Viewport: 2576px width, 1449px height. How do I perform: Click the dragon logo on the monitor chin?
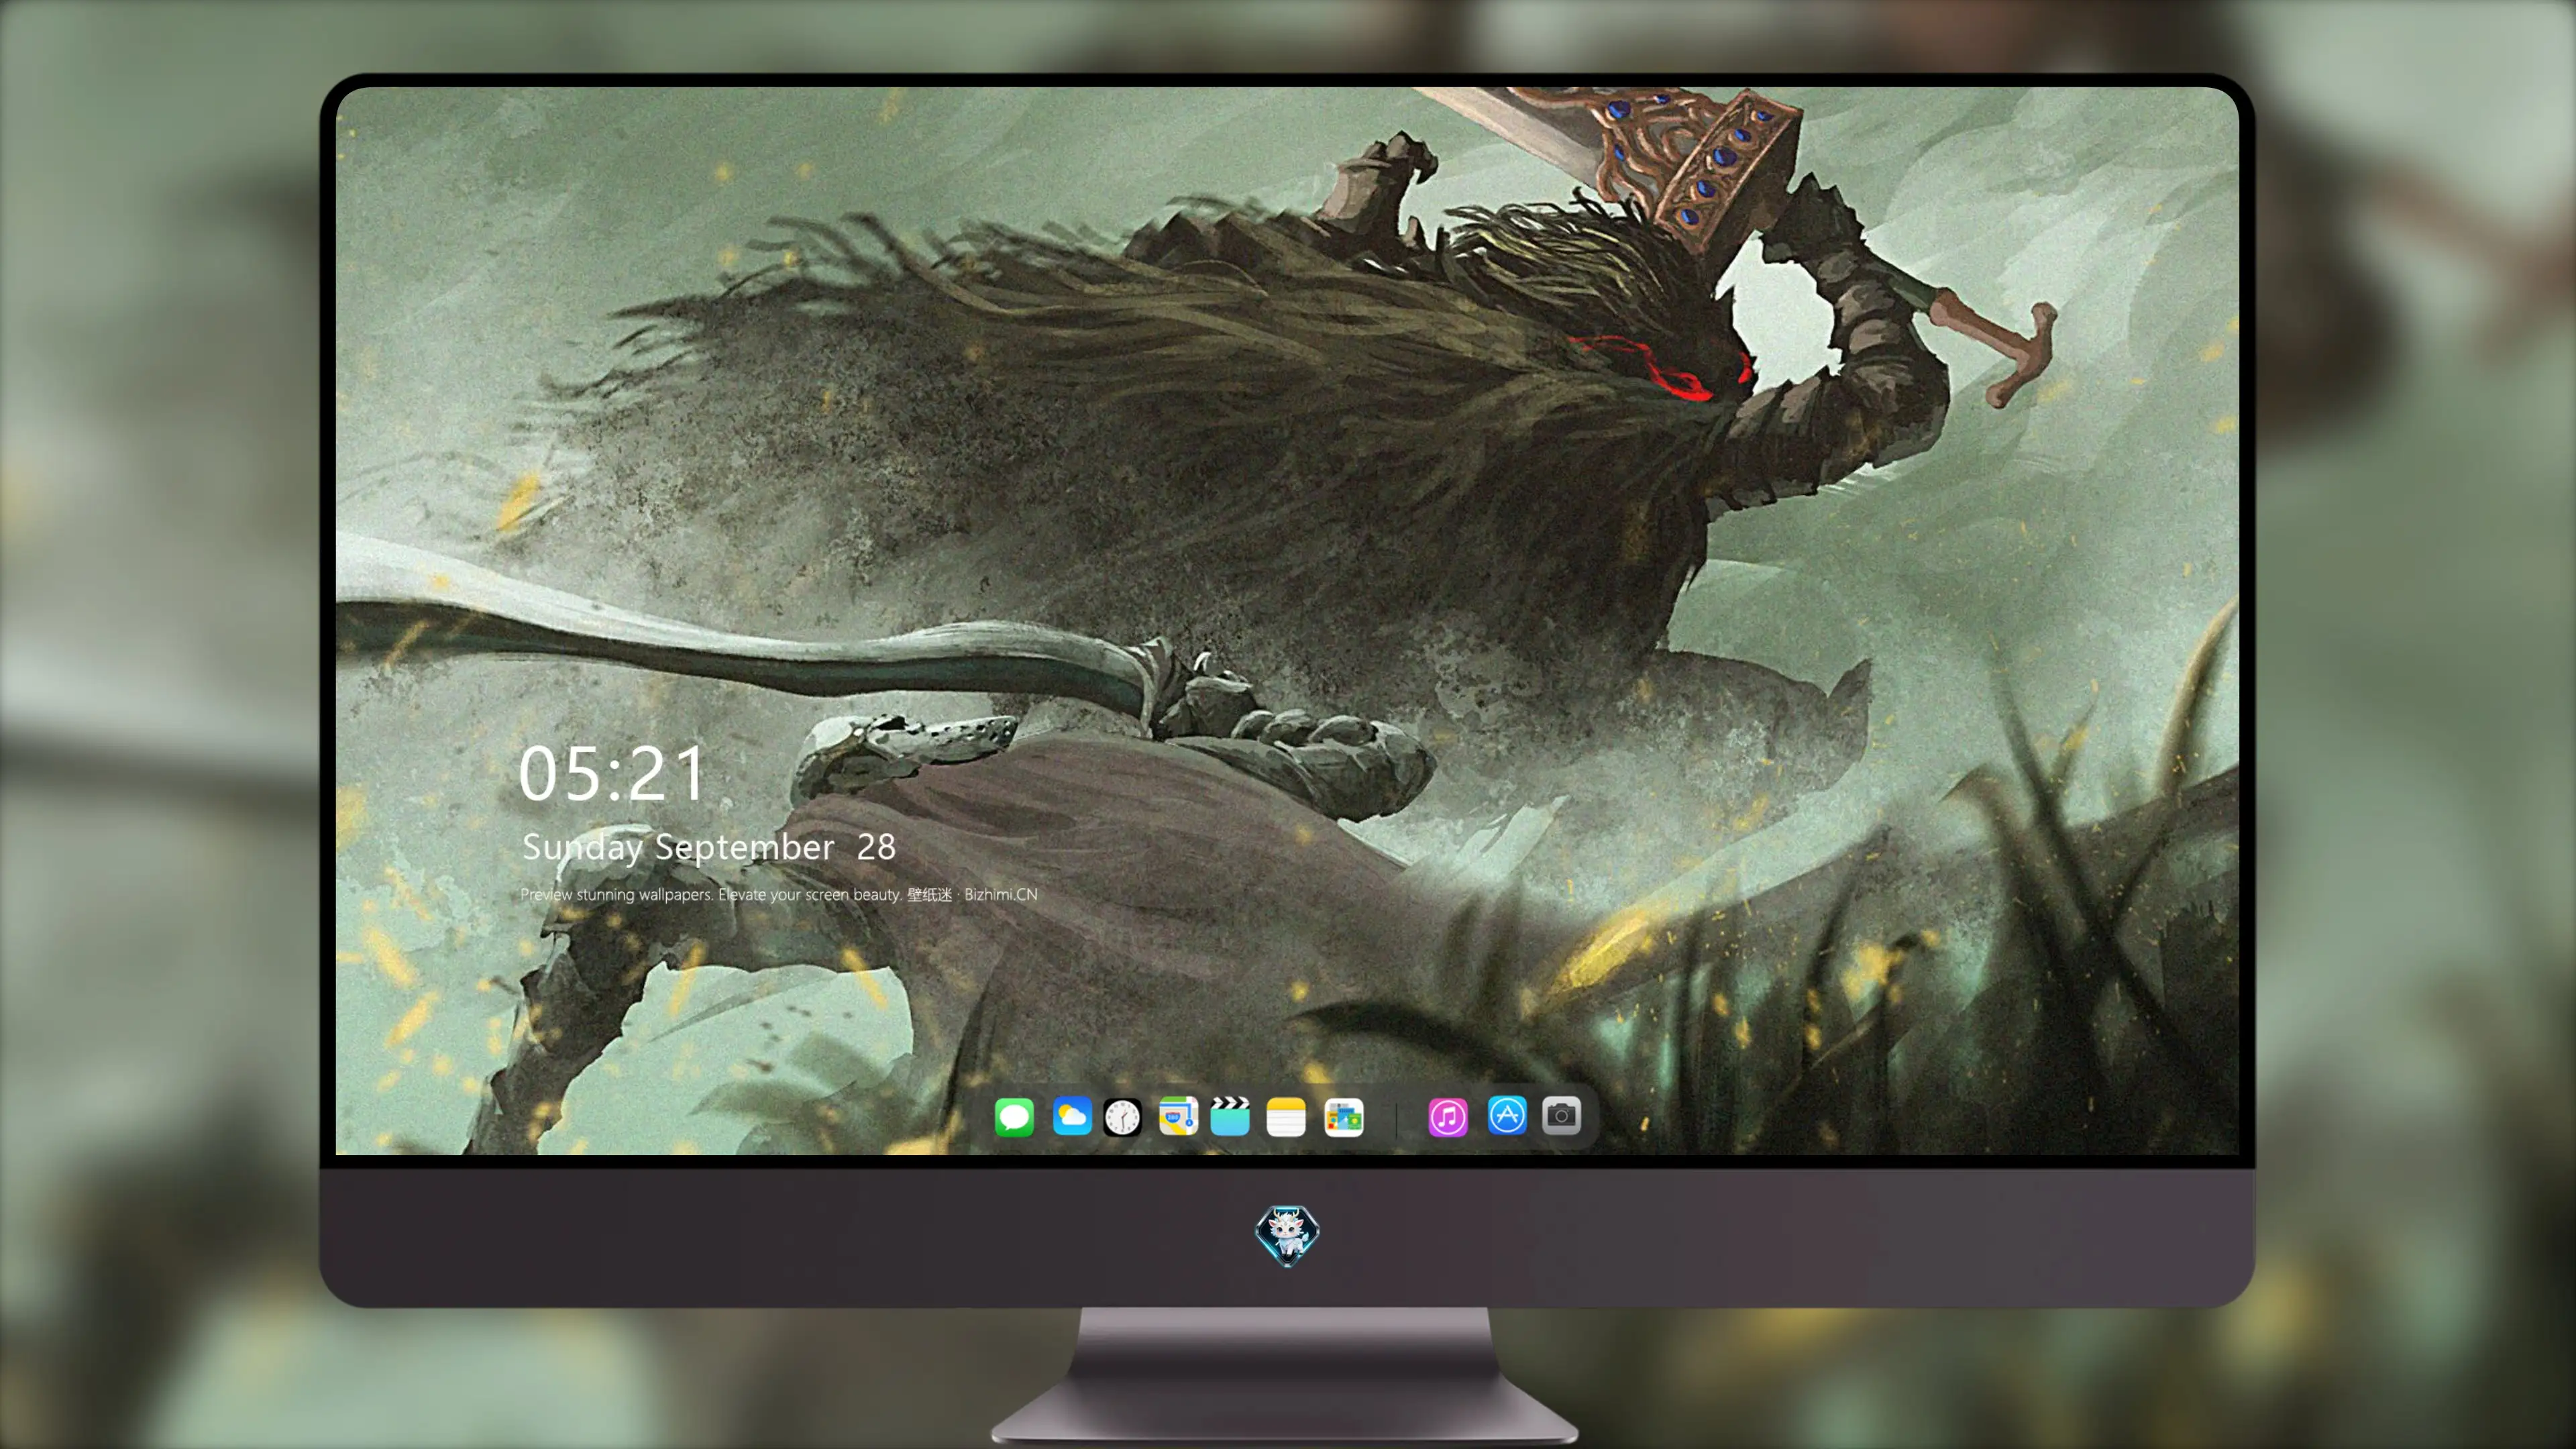pos(1287,1236)
